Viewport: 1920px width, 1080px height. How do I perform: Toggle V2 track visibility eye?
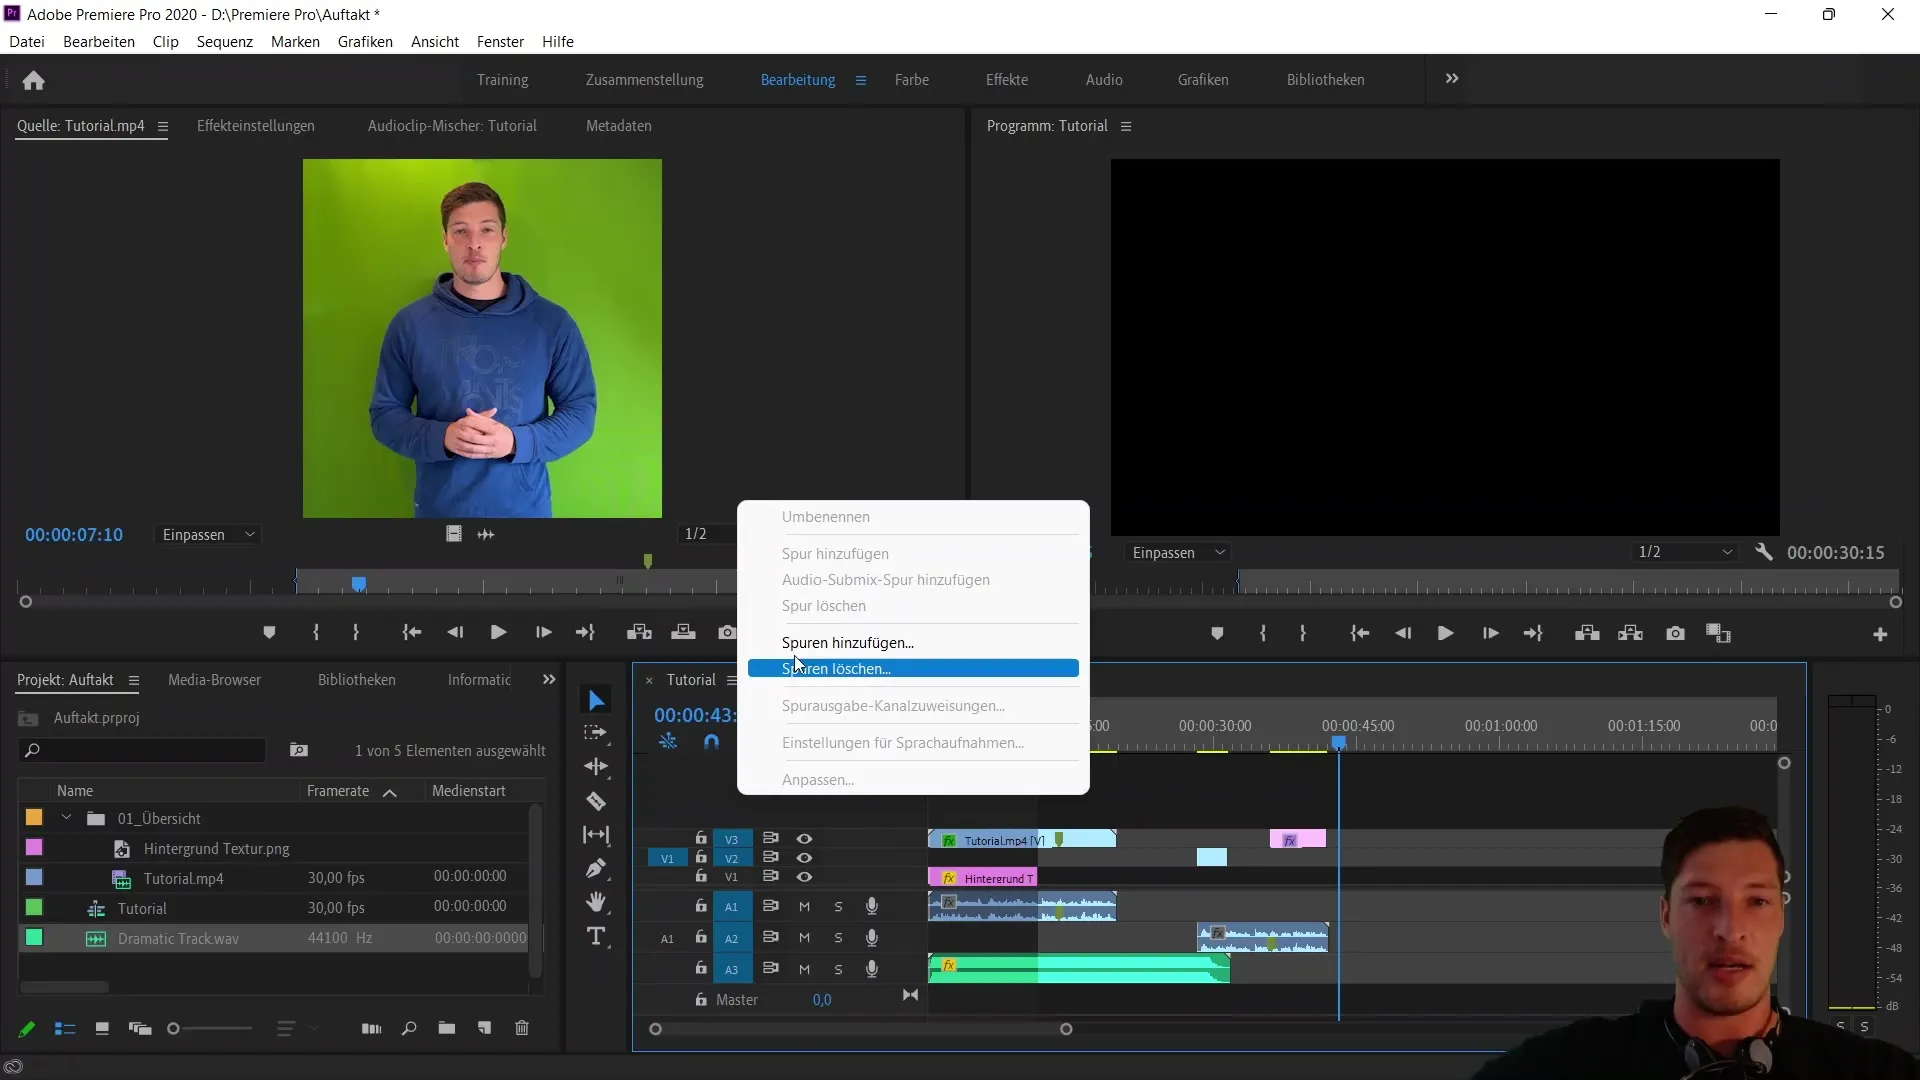coord(804,858)
